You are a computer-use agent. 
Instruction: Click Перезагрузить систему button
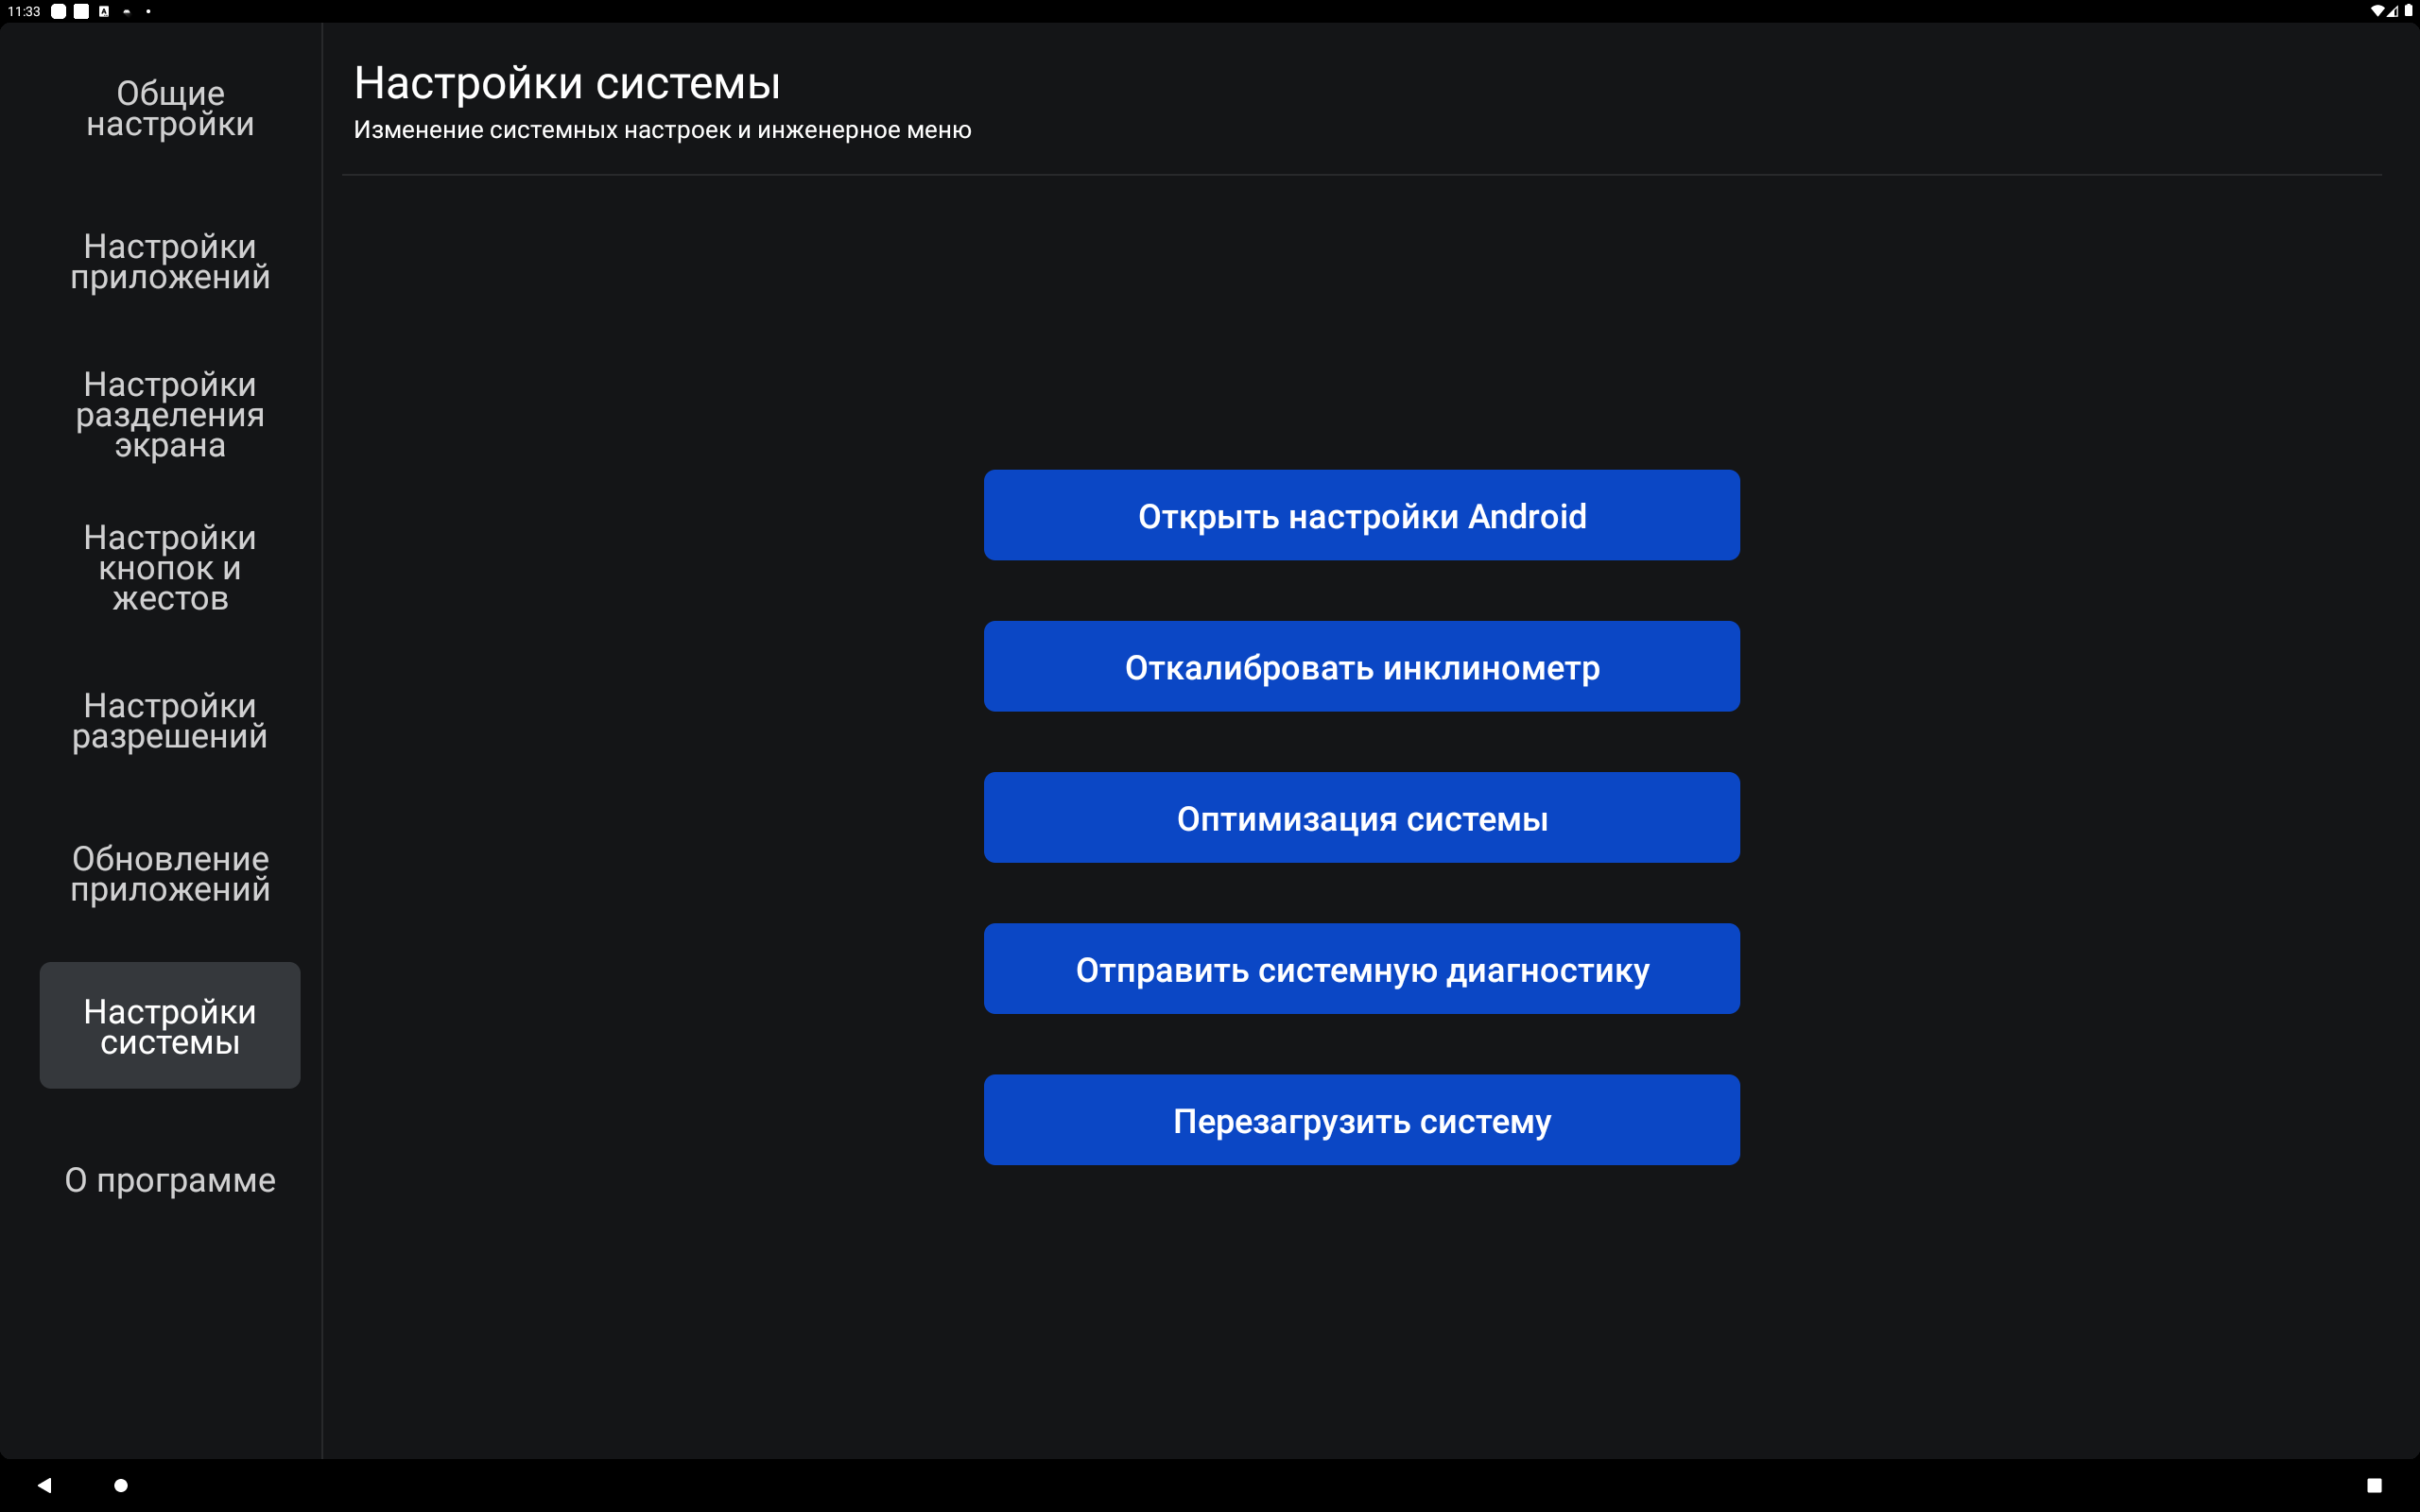click(x=1361, y=1120)
